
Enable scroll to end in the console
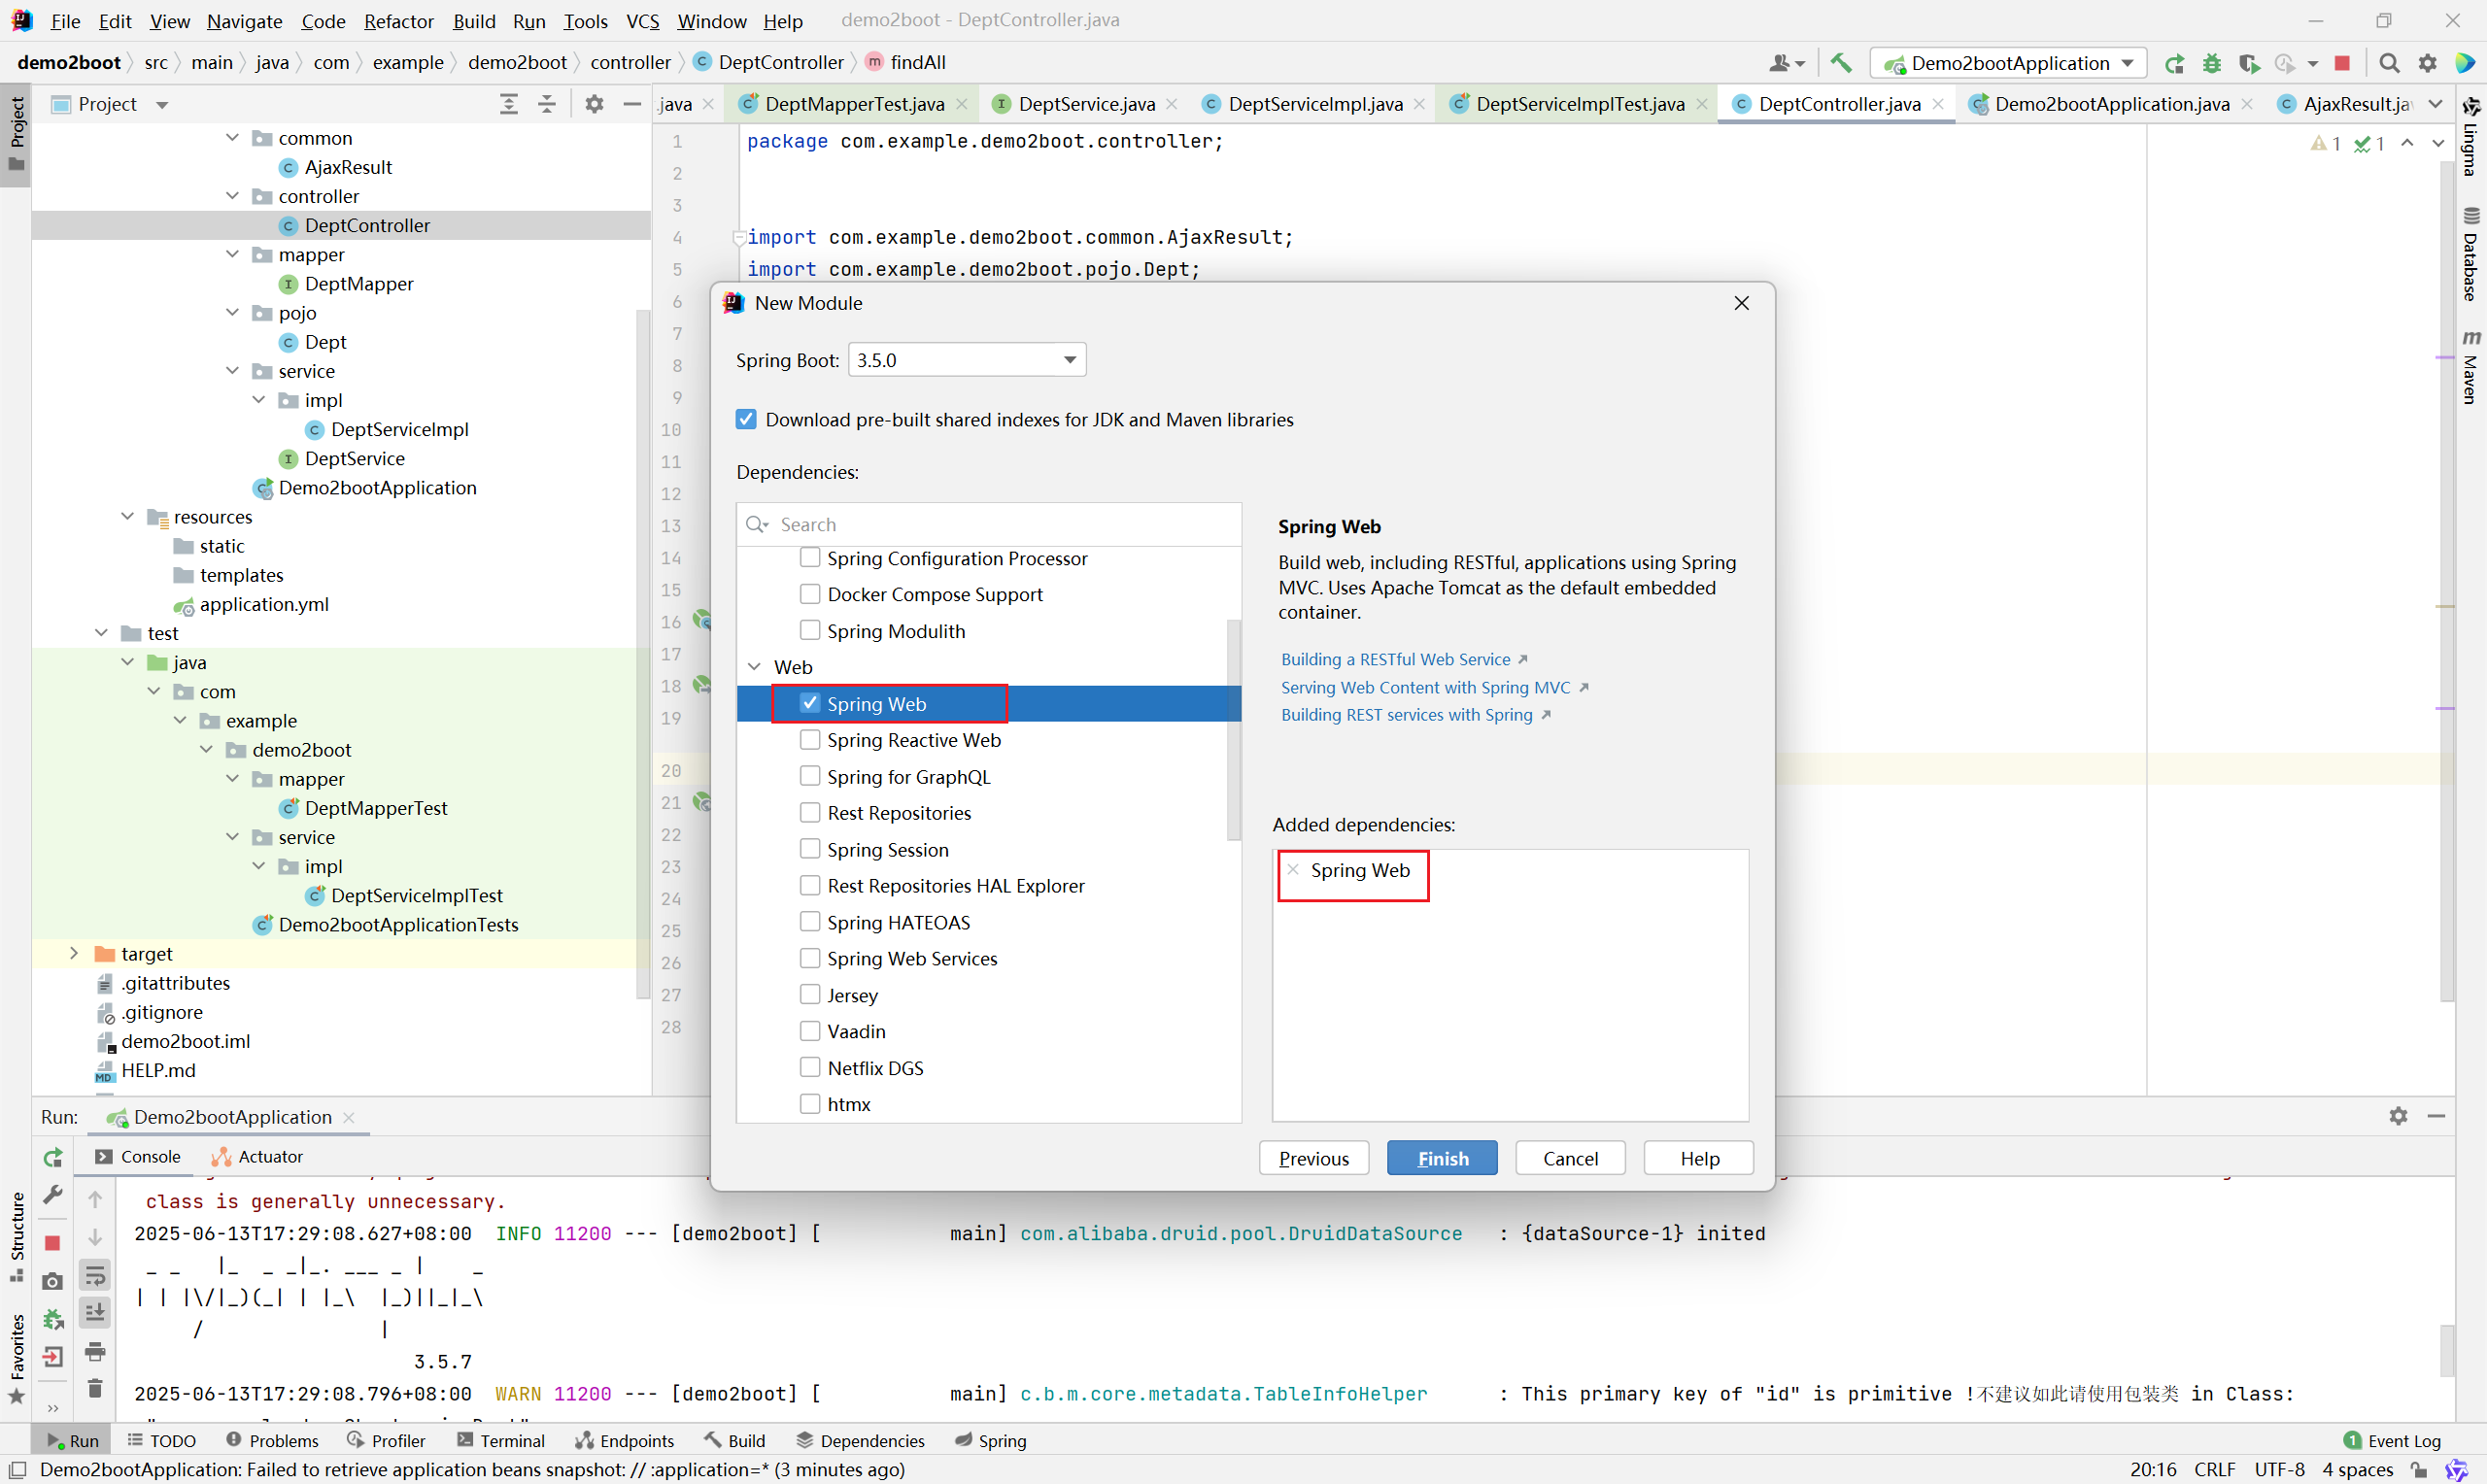click(x=95, y=1312)
